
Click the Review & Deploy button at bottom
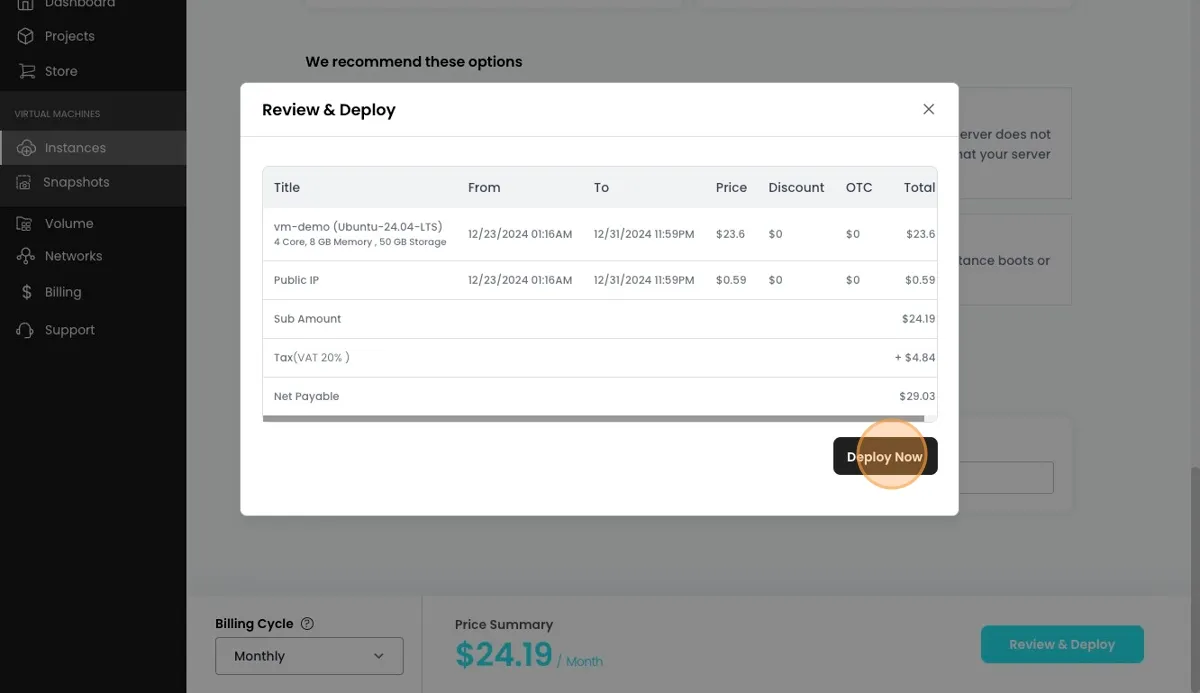click(x=1062, y=644)
